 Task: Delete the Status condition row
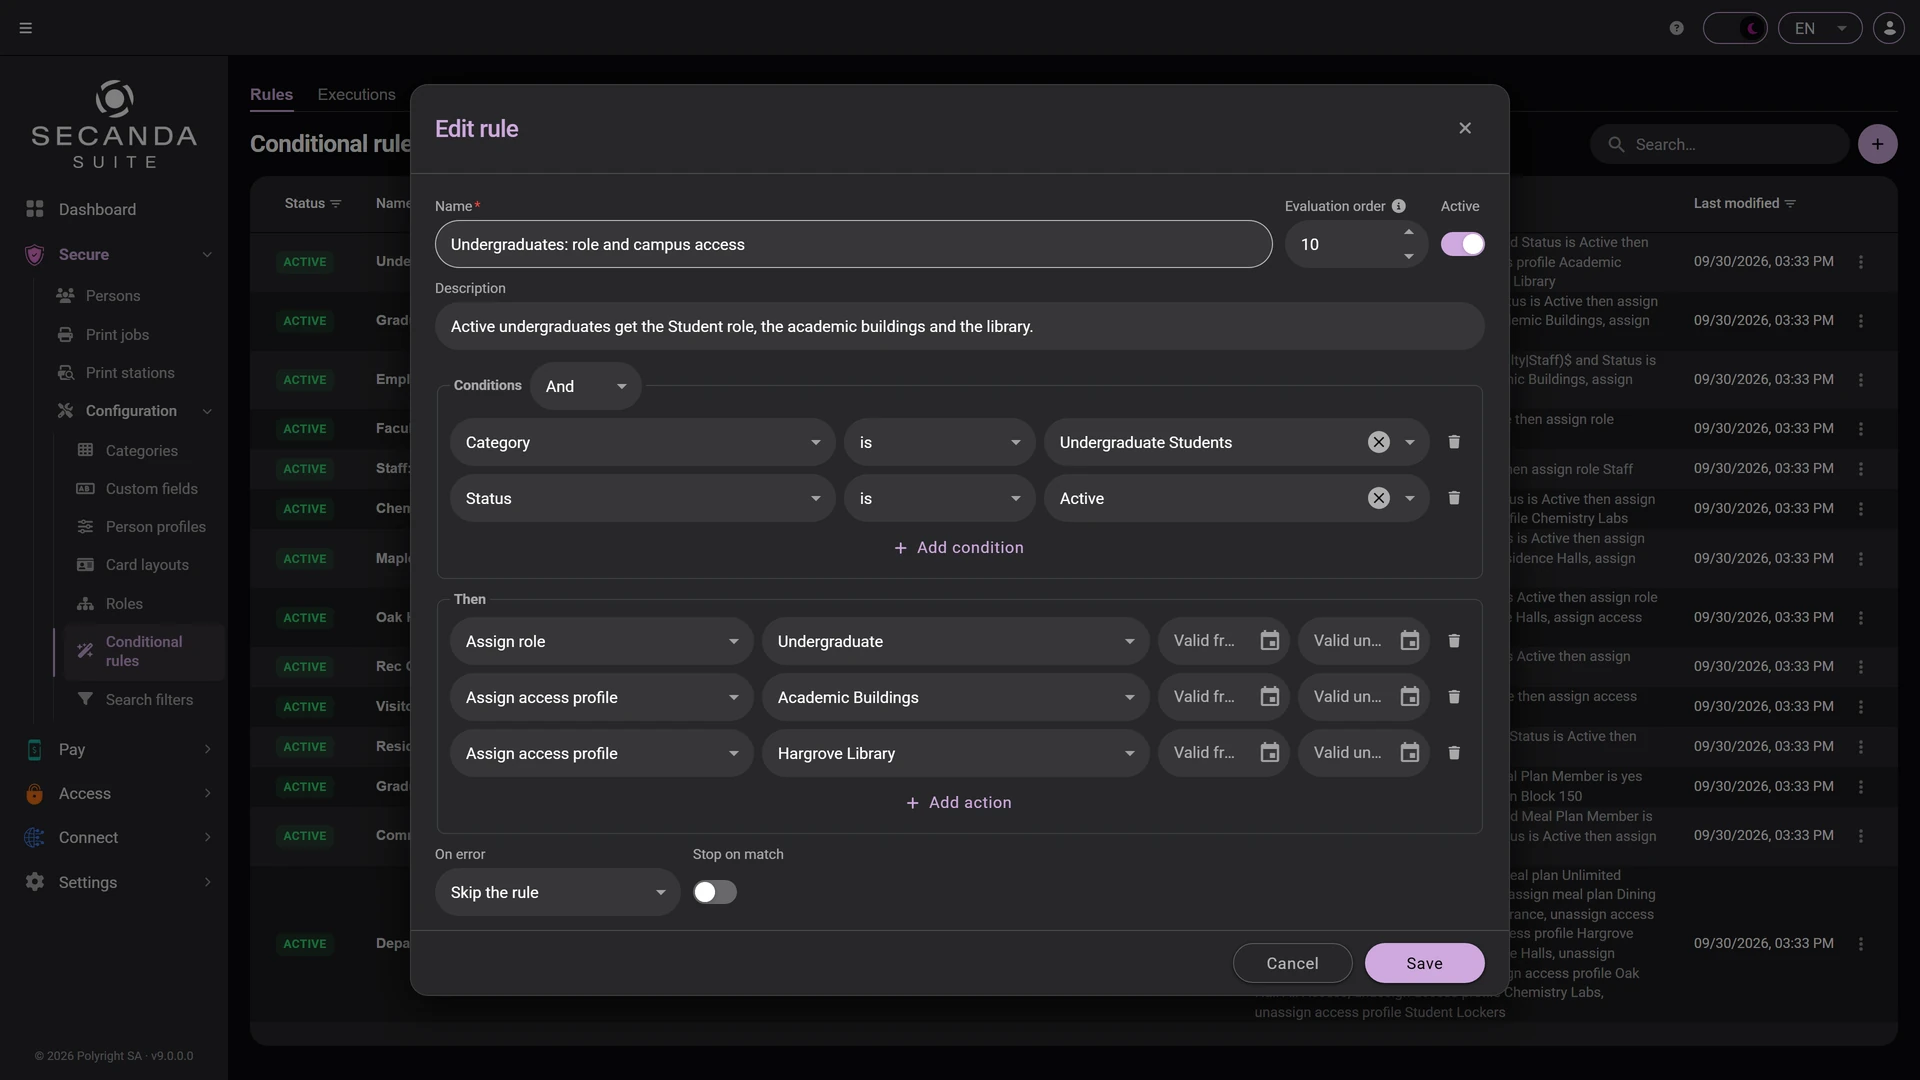(x=1454, y=498)
